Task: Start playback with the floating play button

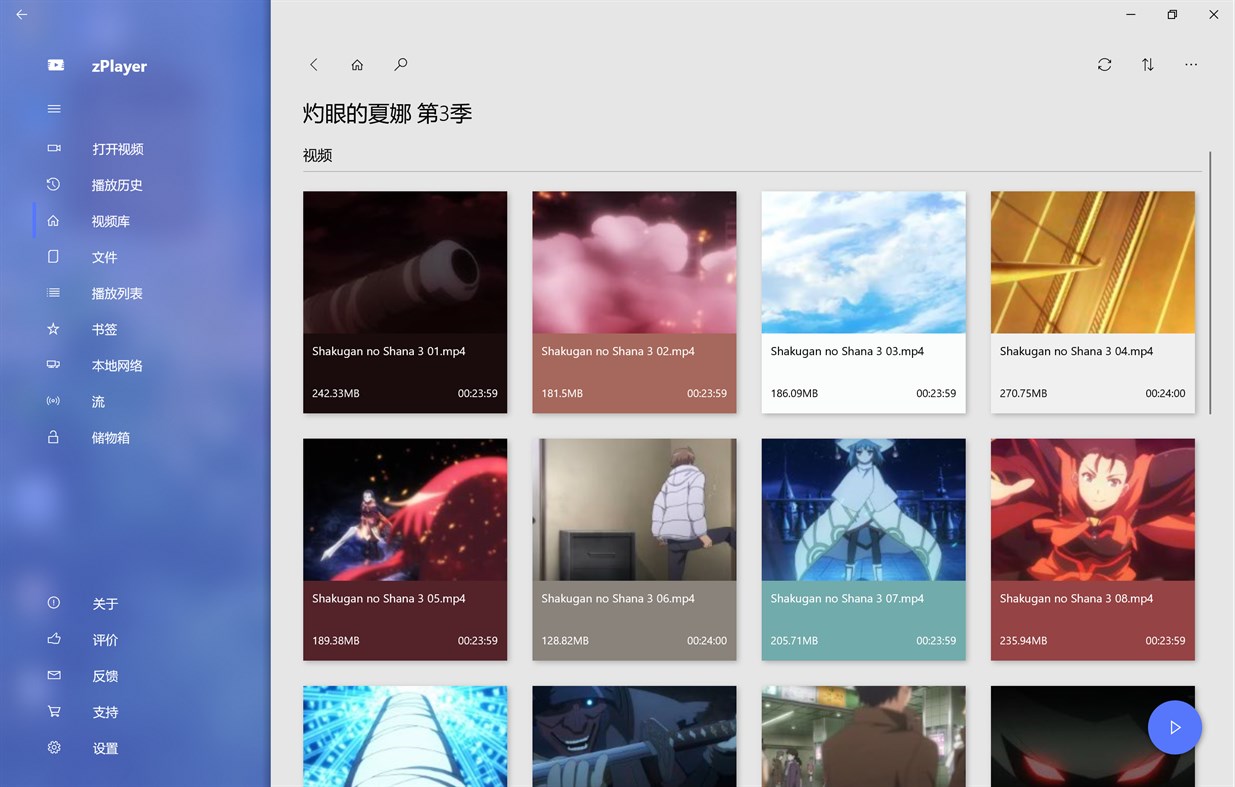Action: coord(1174,727)
